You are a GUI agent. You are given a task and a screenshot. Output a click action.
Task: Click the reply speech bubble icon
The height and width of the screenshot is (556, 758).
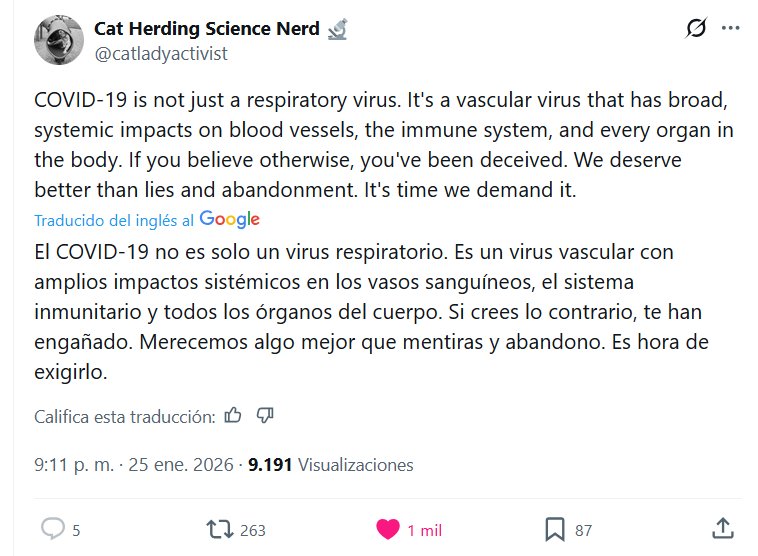[52, 529]
